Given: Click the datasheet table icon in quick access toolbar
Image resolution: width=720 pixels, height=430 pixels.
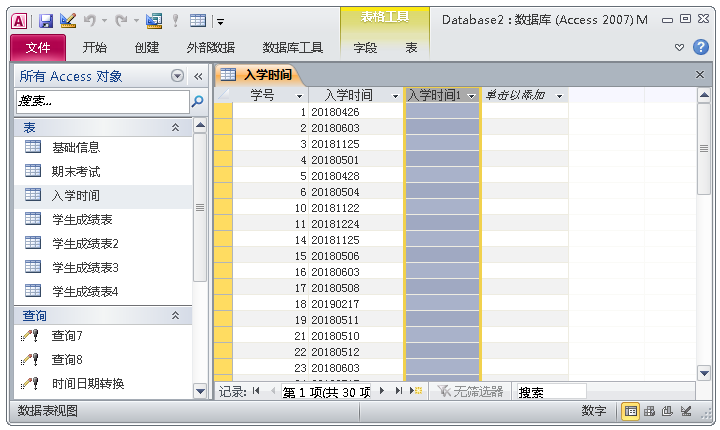Looking at the screenshot, I should [198, 20].
